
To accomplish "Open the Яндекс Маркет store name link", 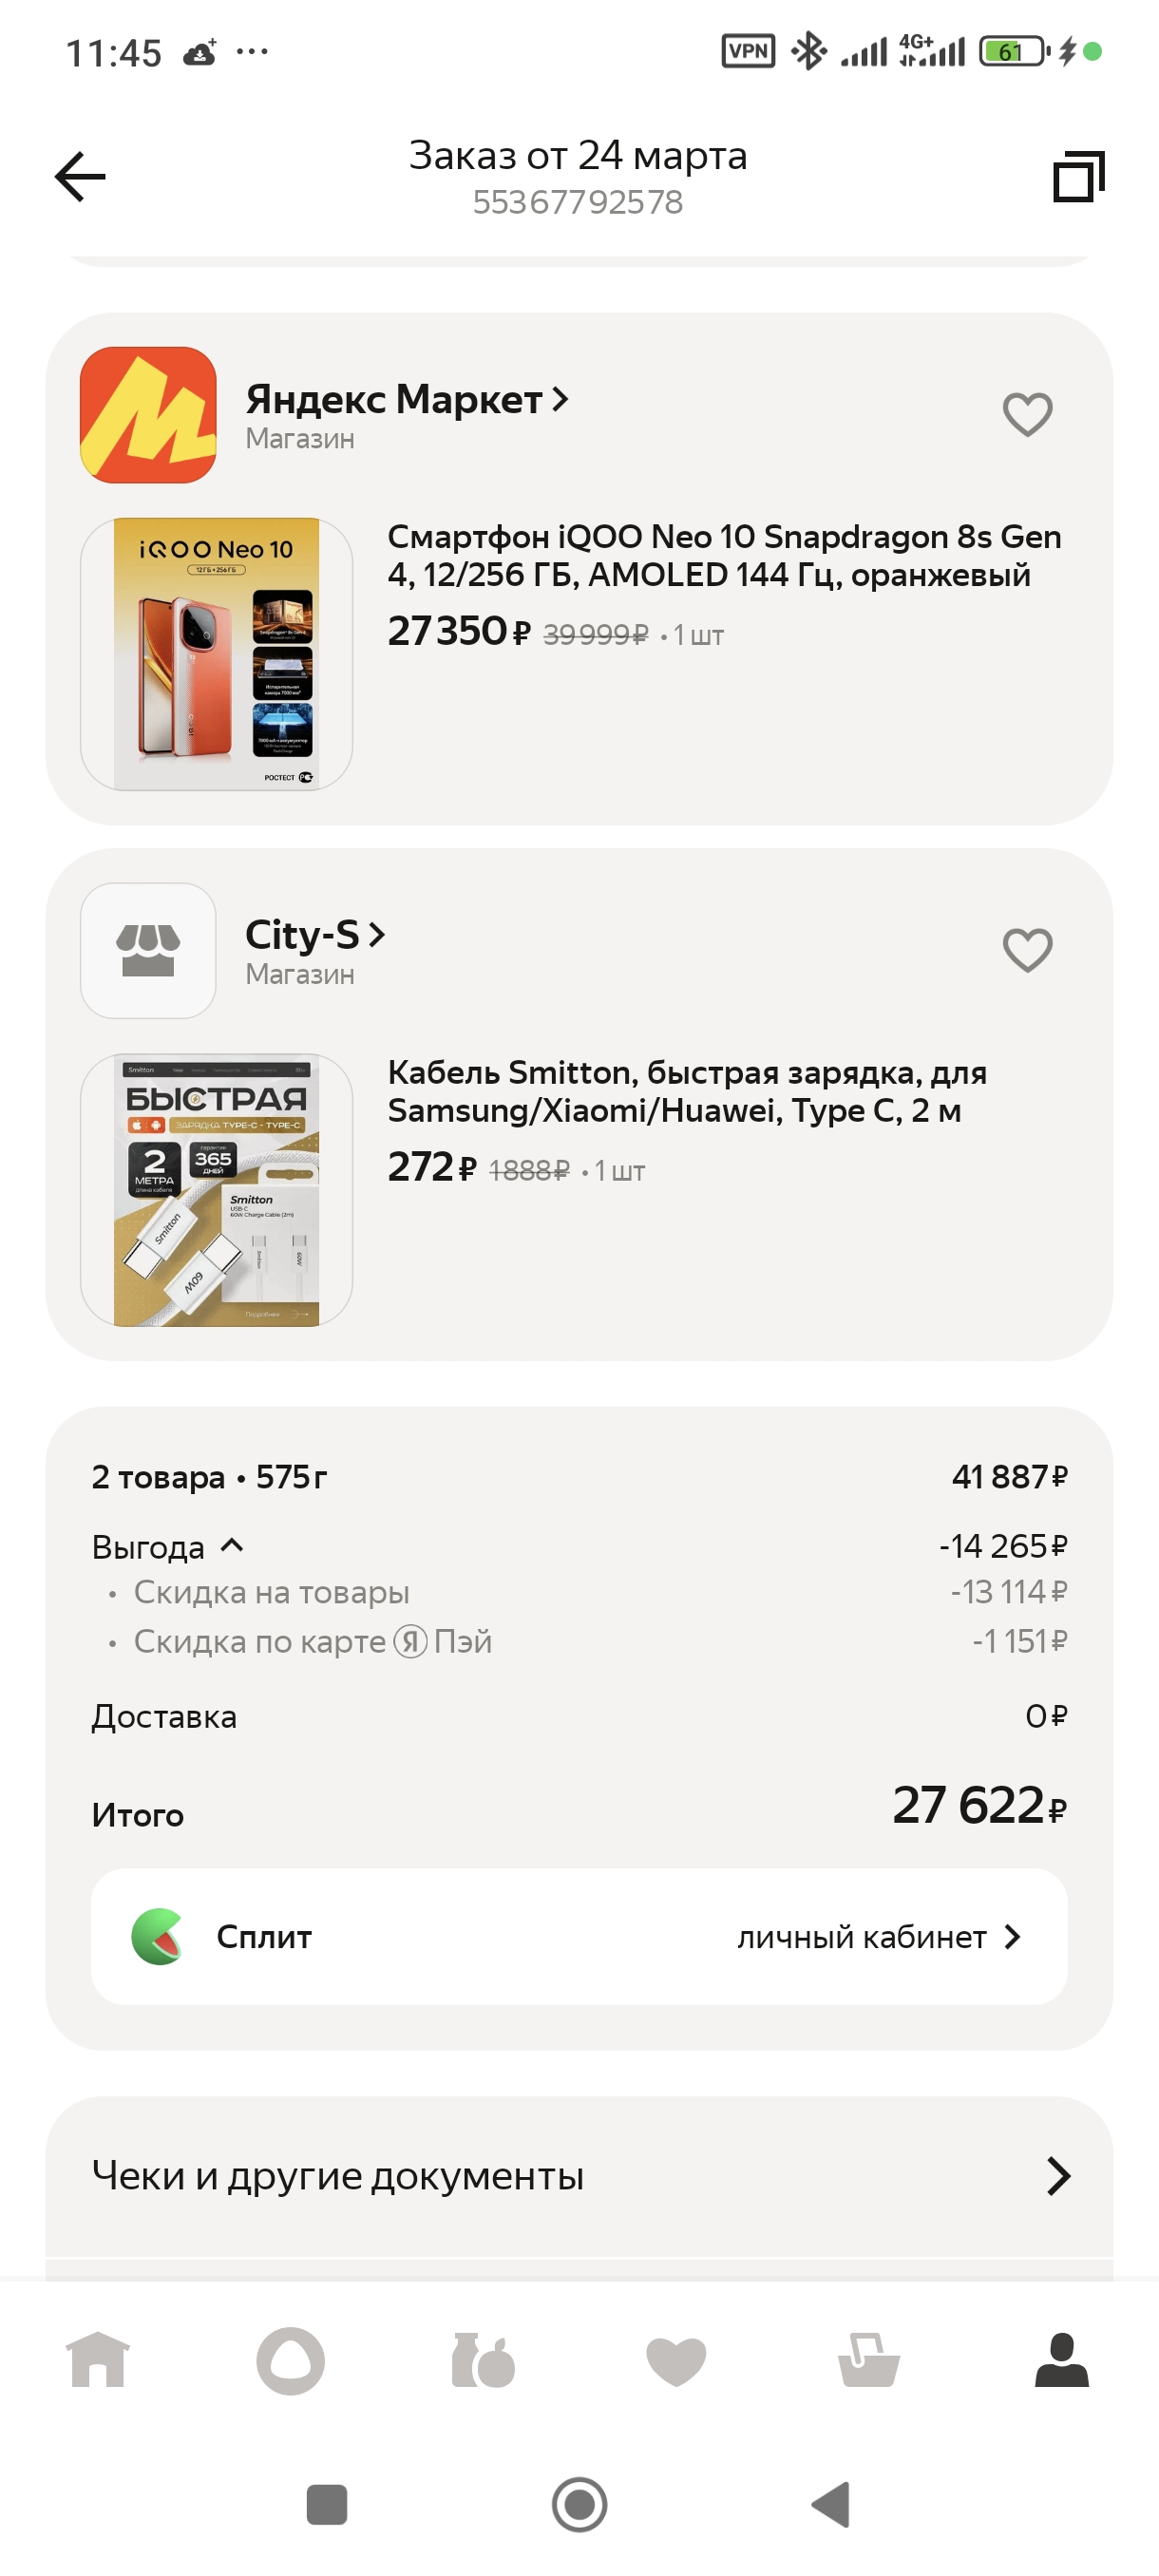I will click(406, 400).
